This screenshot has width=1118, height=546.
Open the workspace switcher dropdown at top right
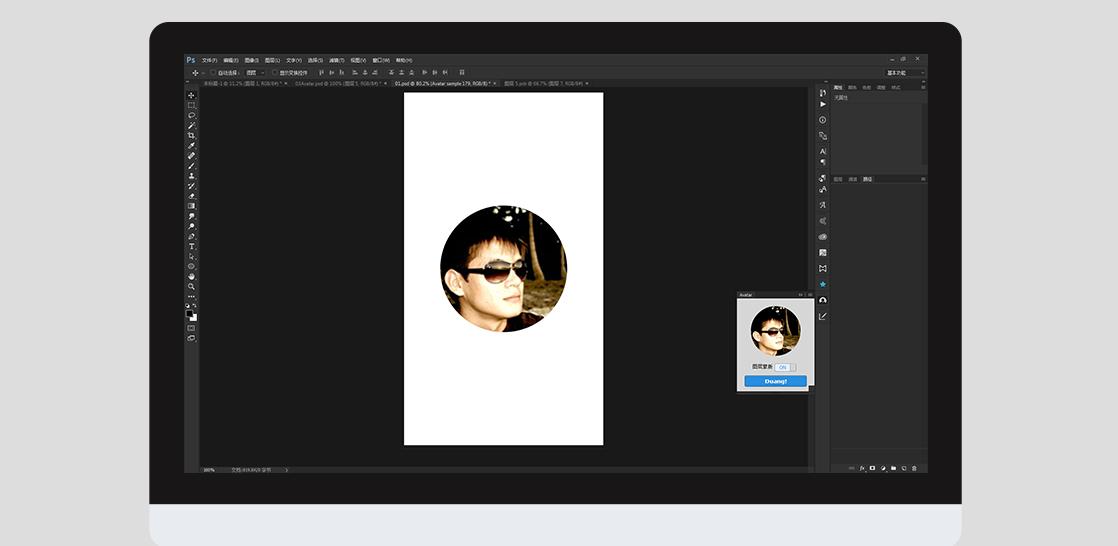(x=905, y=73)
